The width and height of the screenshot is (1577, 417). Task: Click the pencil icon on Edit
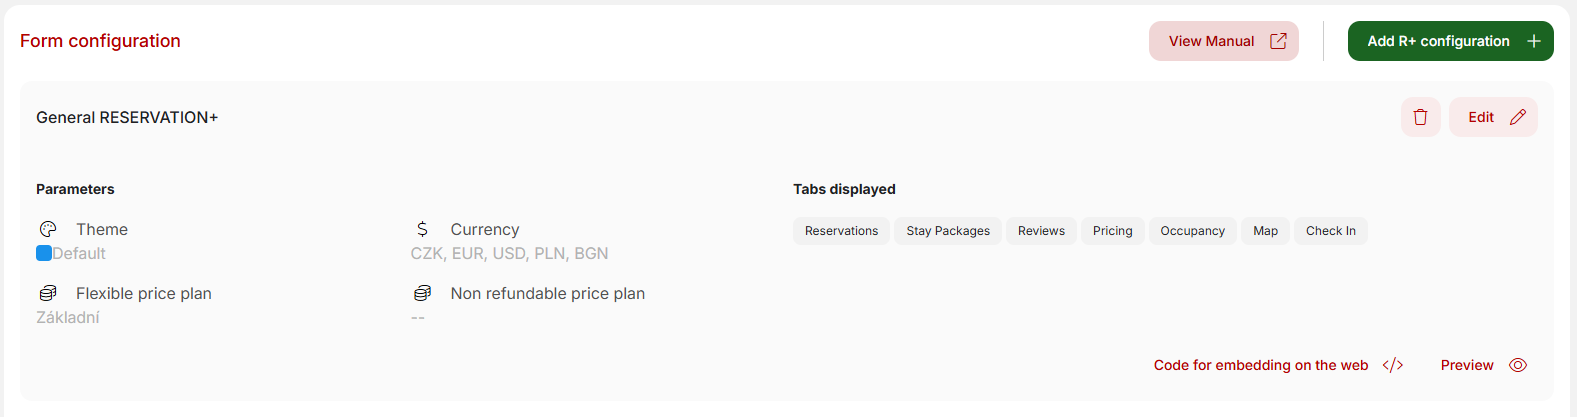(x=1517, y=117)
